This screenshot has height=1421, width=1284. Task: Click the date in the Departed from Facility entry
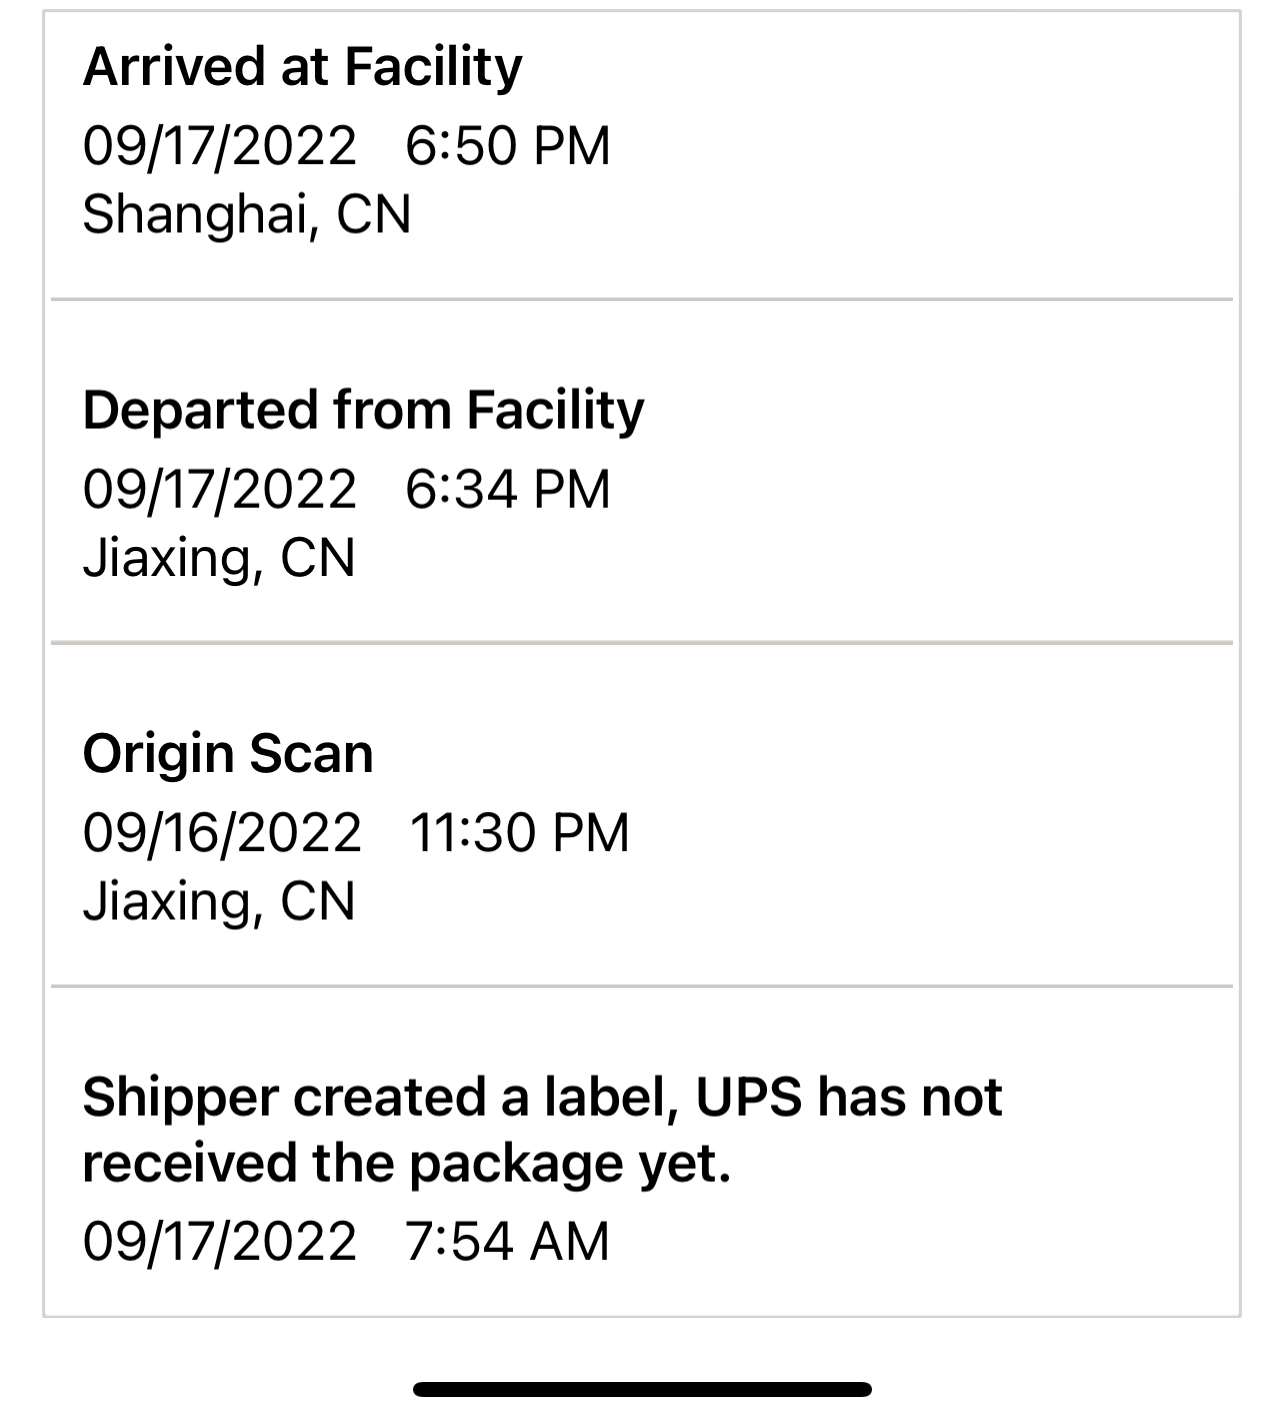[219, 490]
